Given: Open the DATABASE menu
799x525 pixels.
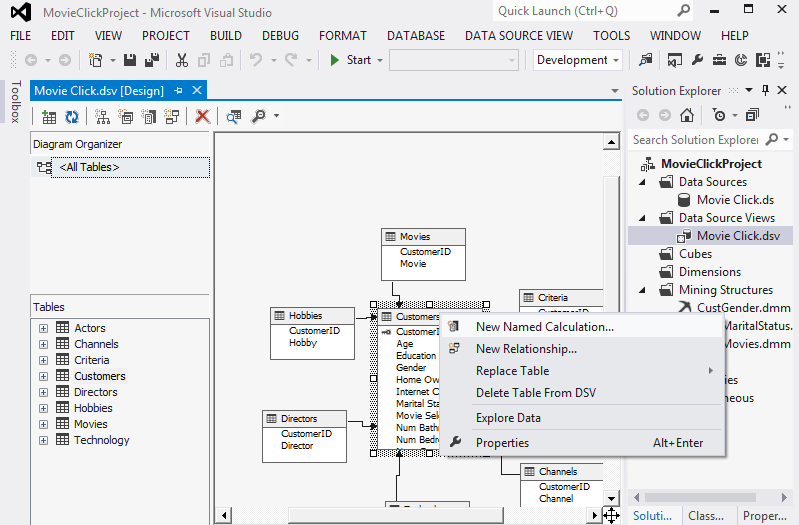Looking at the screenshot, I should click(x=416, y=36).
